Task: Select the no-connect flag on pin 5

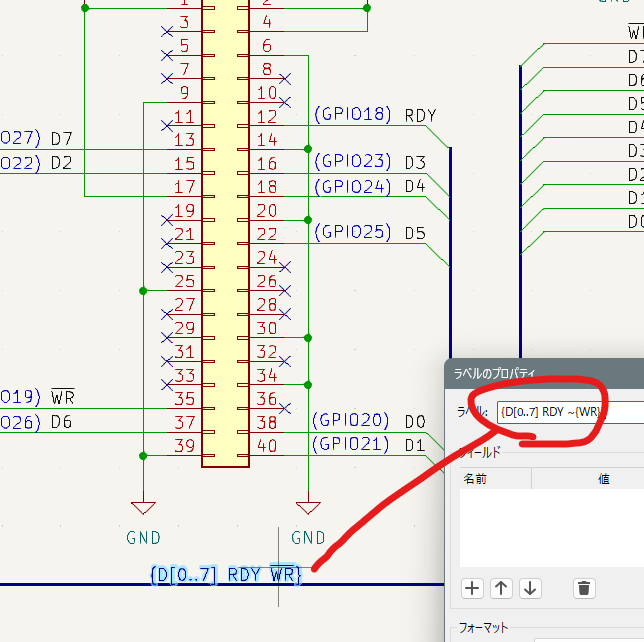Action: pyautogui.click(x=167, y=55)
